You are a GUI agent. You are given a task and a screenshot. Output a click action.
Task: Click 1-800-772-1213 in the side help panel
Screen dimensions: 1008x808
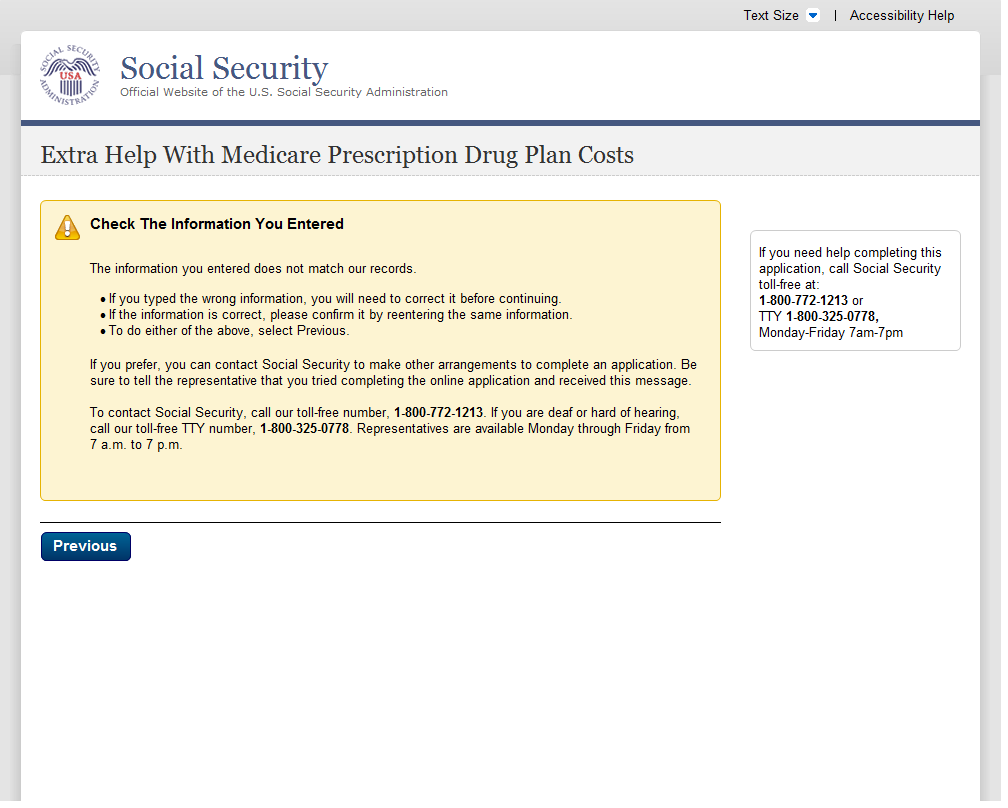pos(803,300)
